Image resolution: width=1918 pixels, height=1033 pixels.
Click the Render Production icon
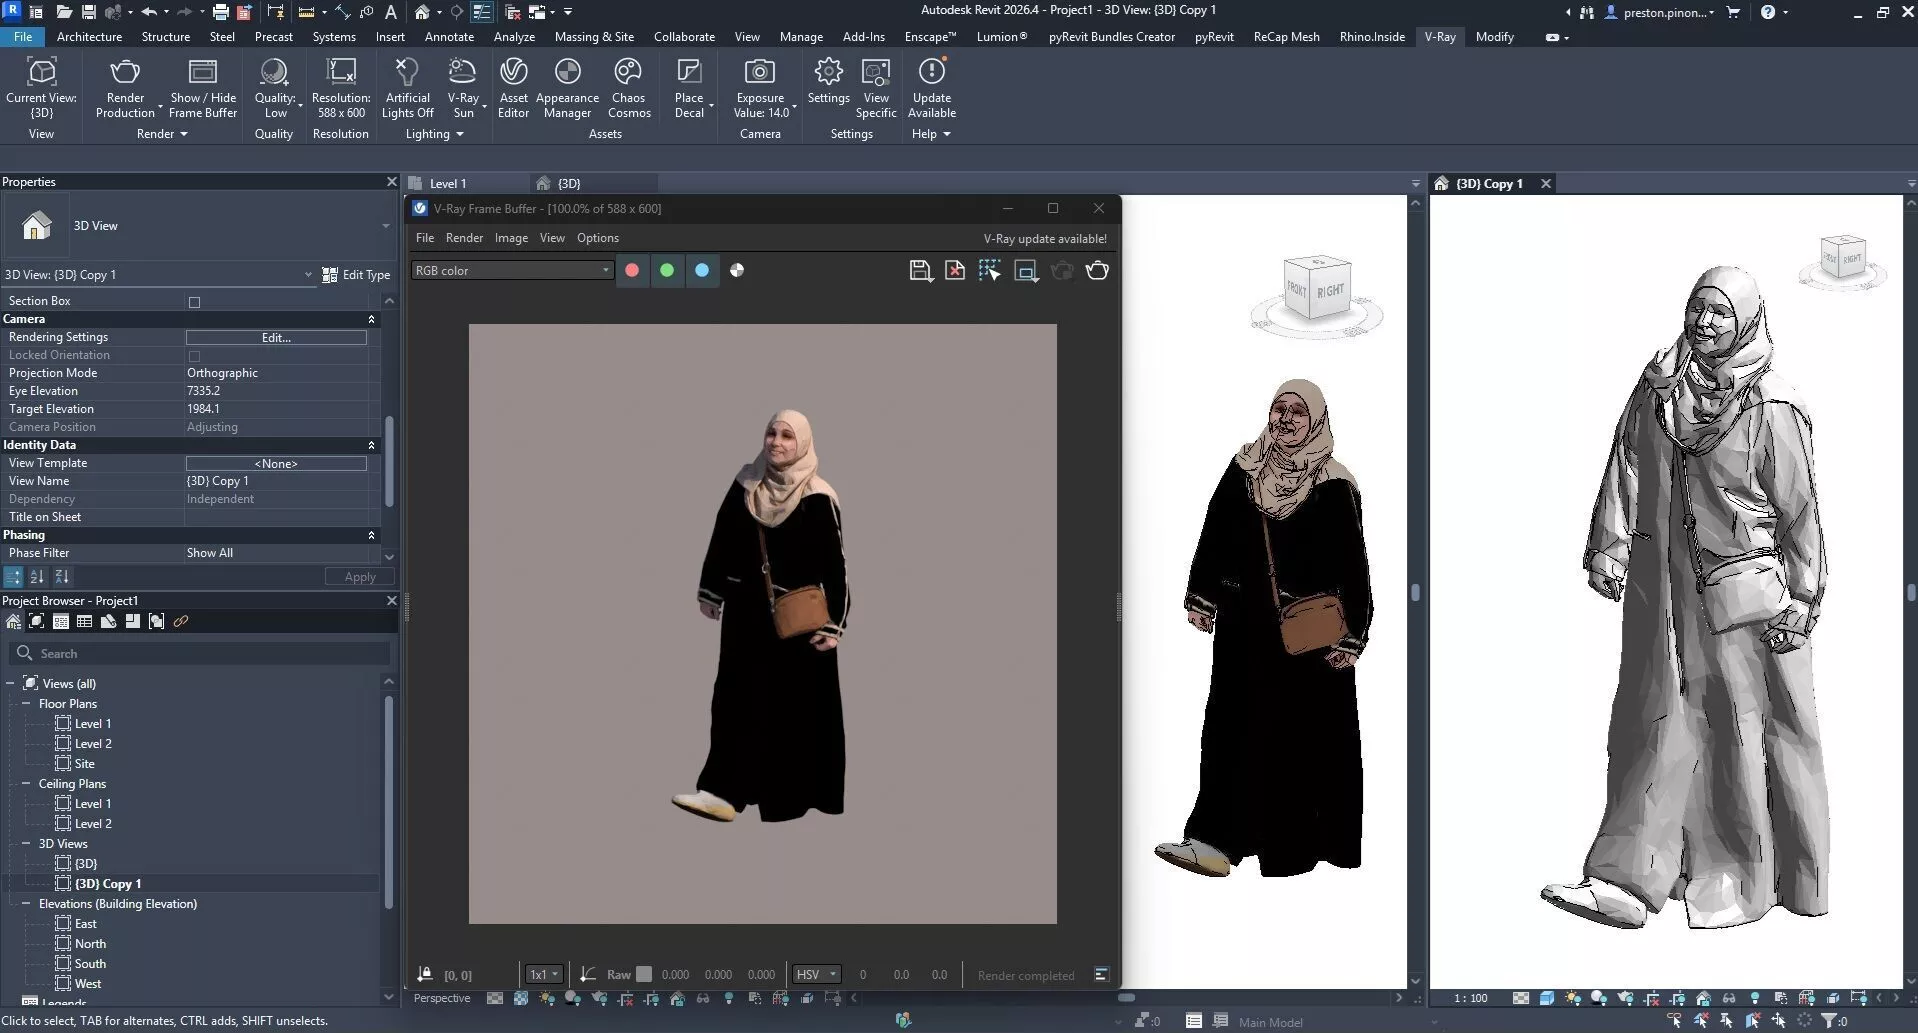[125, 72]
